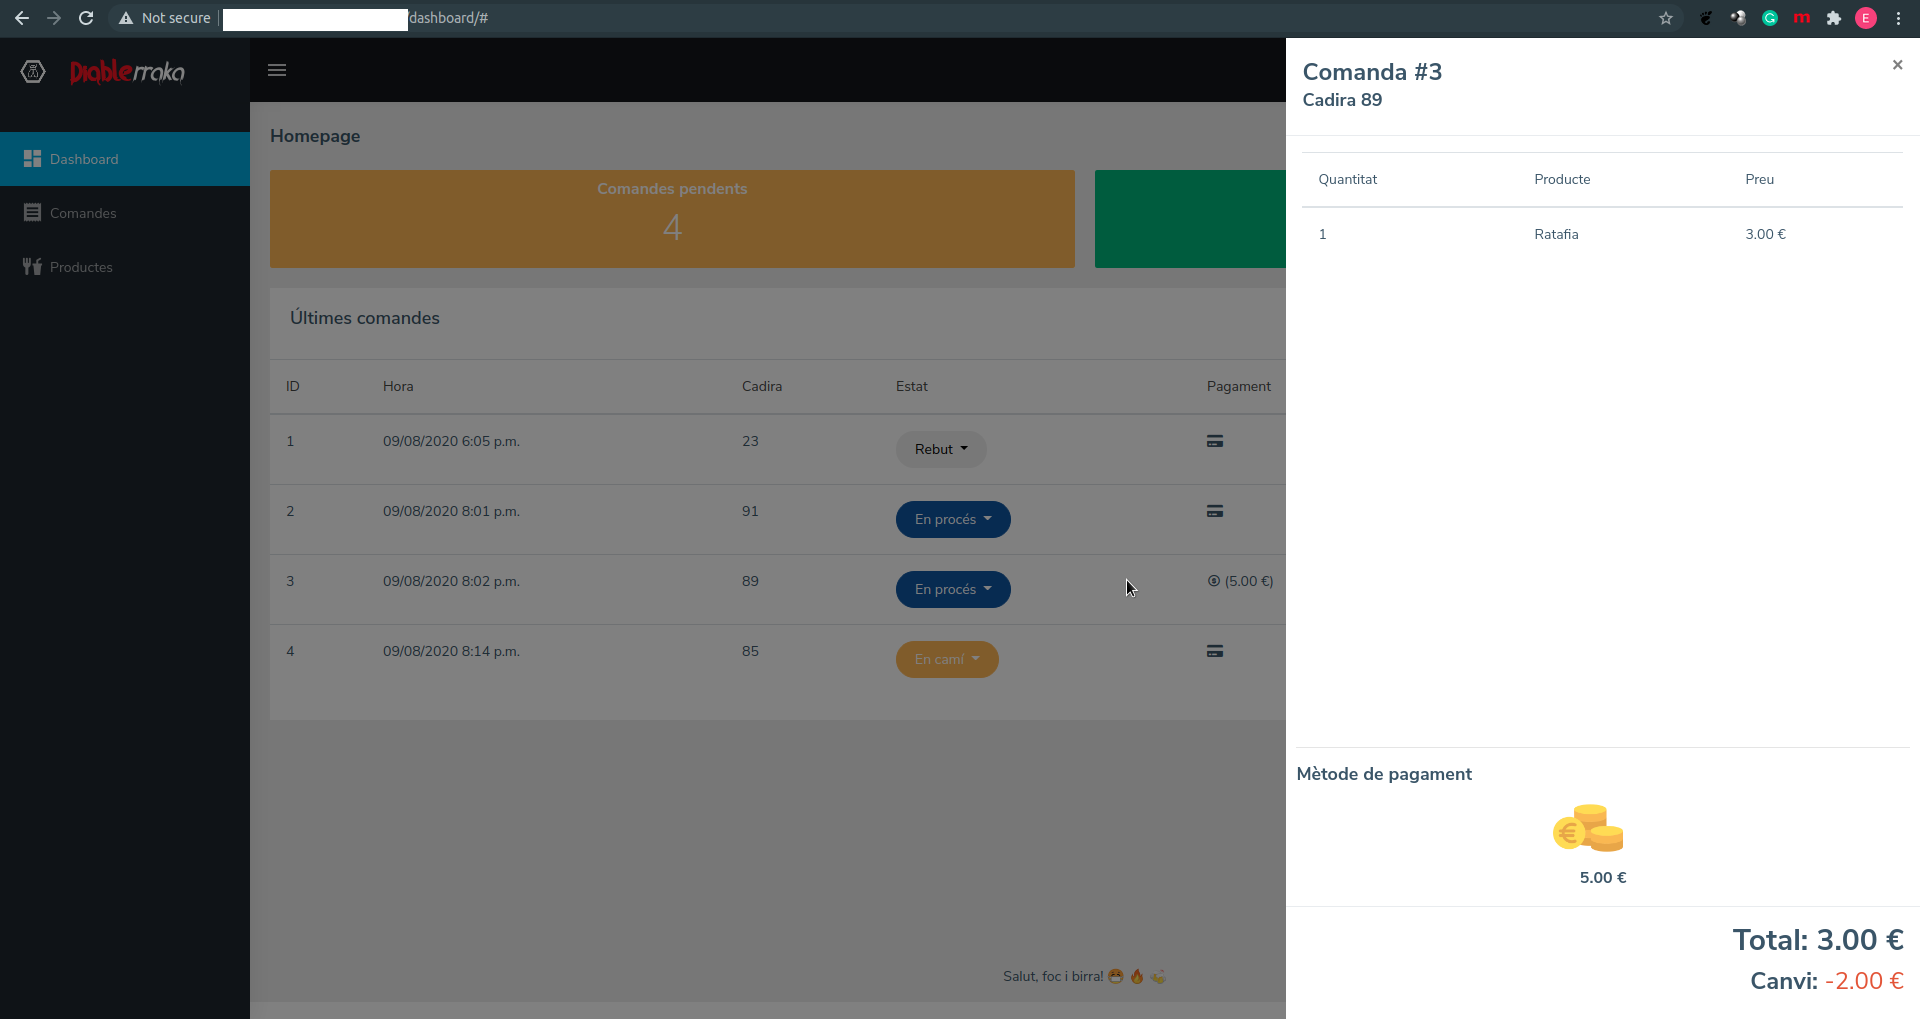Open the Rebut status dropdown for order 1
1920x1019 pixels.
941,449
